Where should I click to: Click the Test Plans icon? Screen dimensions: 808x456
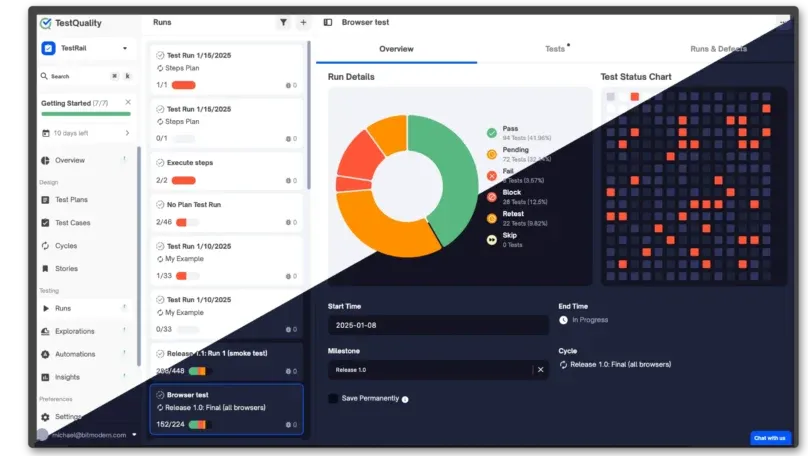coord(45,199)
